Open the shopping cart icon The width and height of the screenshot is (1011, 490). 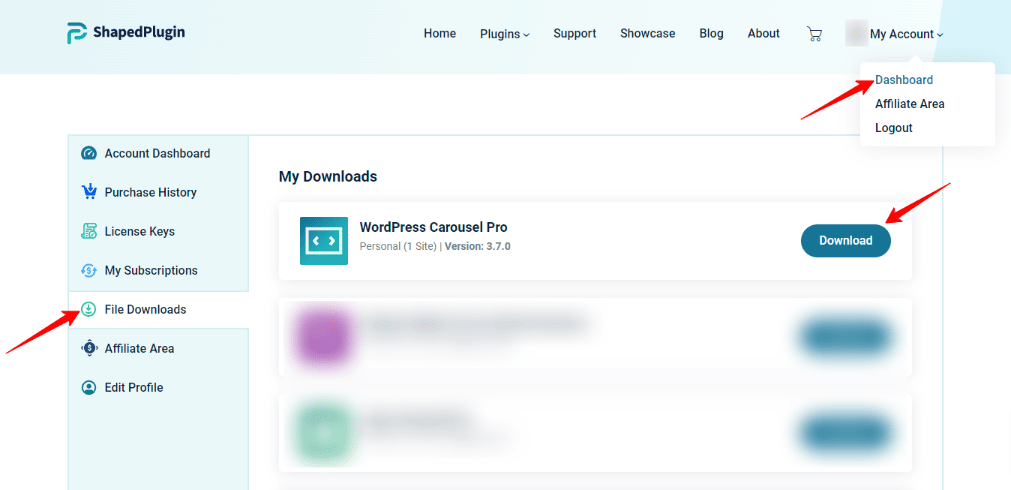814,34
